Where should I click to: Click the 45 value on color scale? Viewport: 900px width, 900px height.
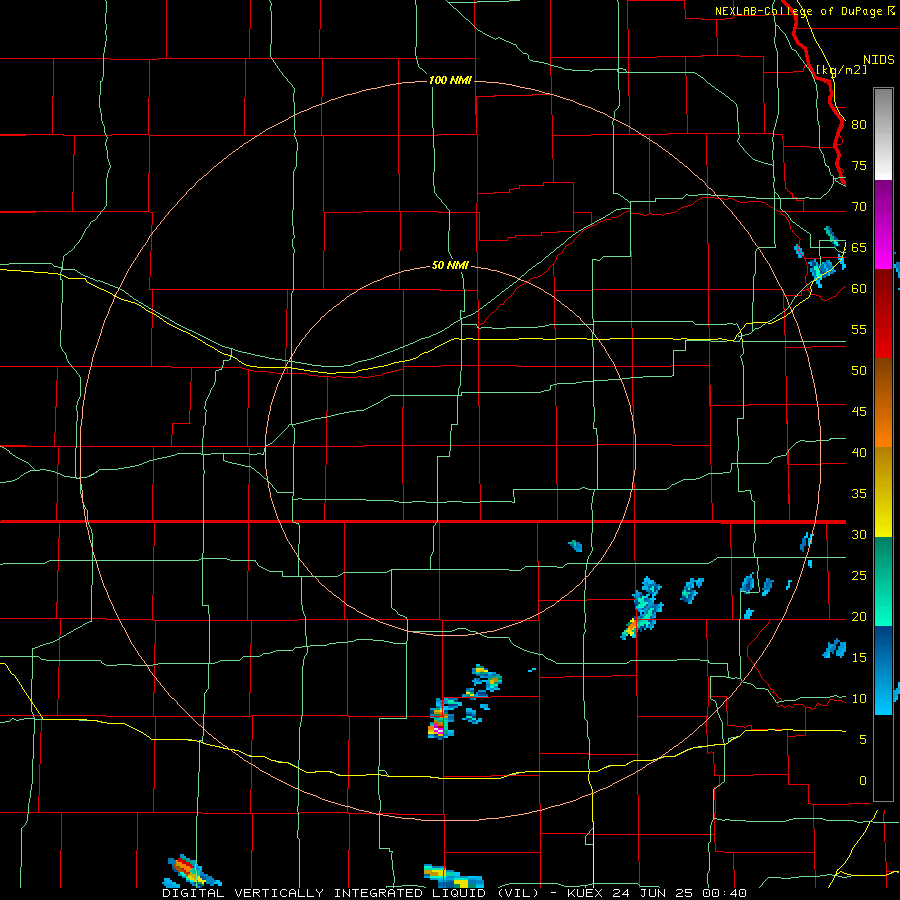click(x=859, y=412)
